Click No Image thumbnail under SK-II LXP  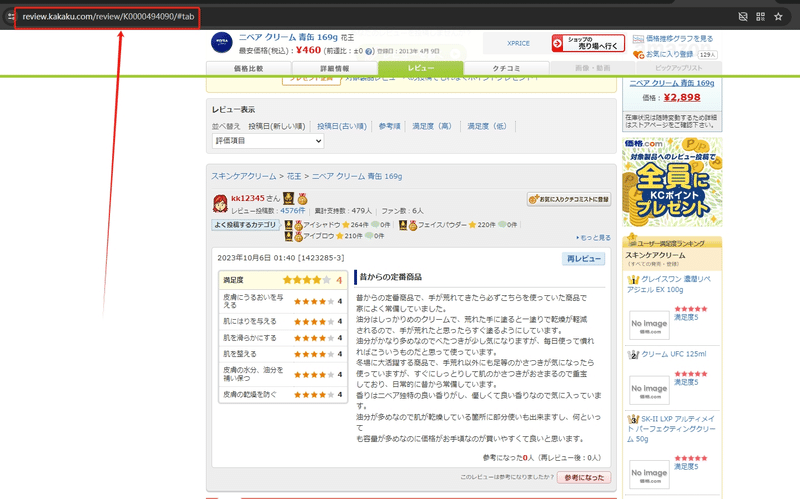pyautogui.click(x=649, y=475)
